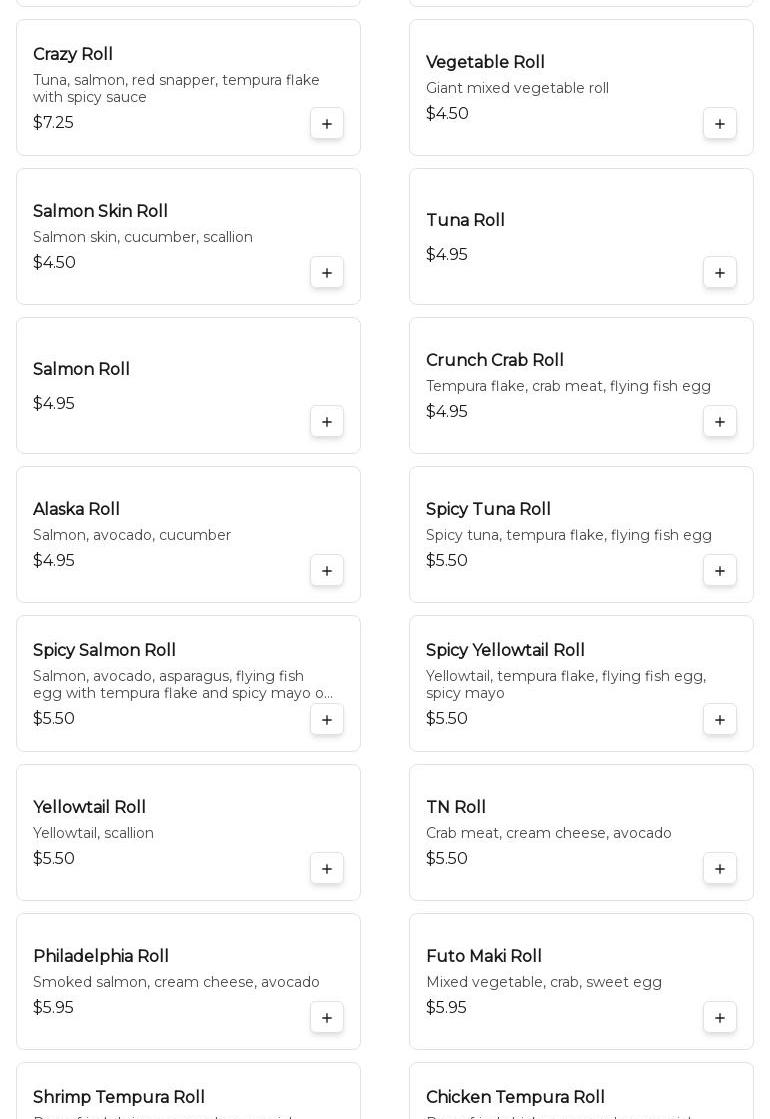Viewport: 770px width, 1119px height.
Task: Add Spicy Salmon Roll with plus icon
Action: click(327, 720)
